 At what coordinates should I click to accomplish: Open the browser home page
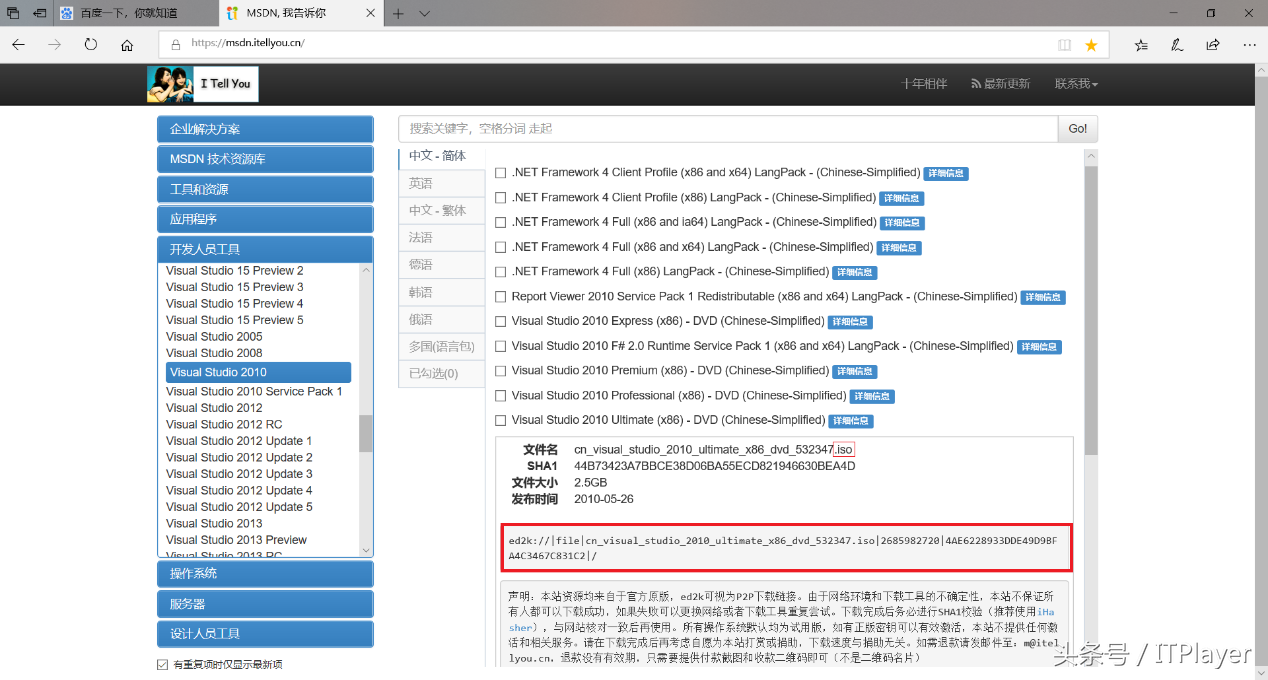point(127,45)
